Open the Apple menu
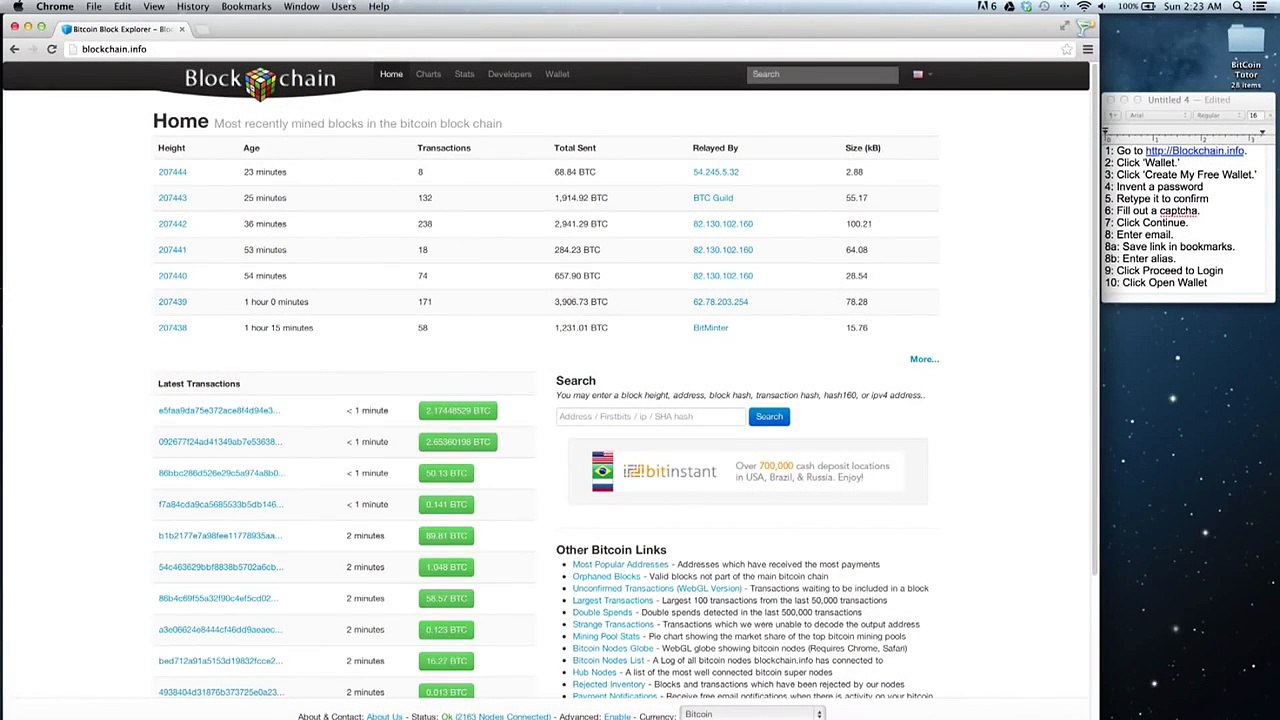 coord(18,7)
